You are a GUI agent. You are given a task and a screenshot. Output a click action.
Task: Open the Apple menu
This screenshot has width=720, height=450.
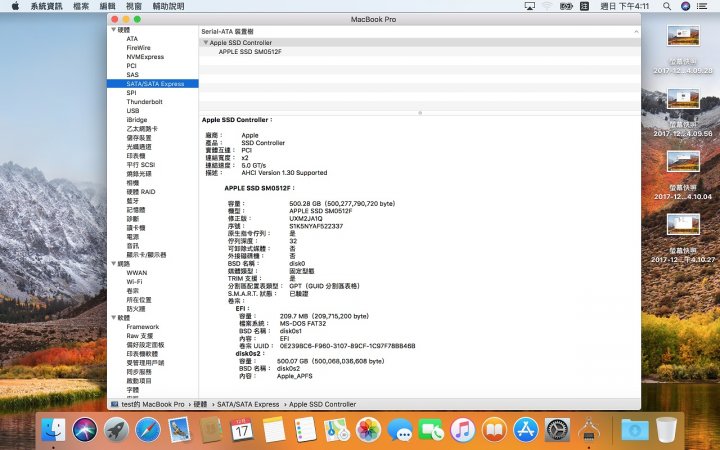click(15, 6)
